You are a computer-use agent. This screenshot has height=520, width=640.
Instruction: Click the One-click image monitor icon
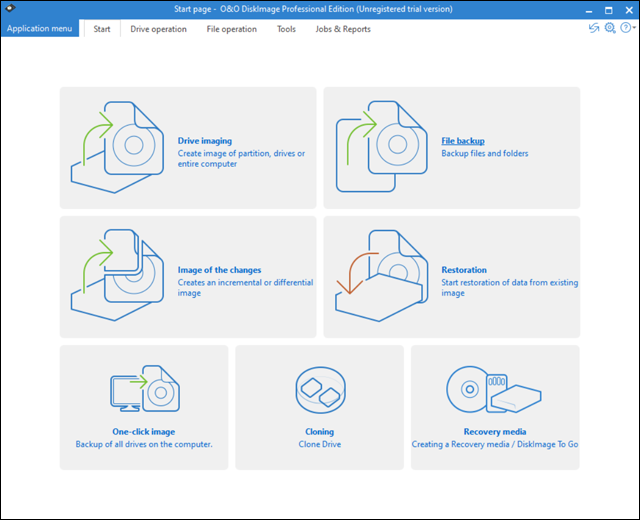pyautogui.click(x=145, y=389)
